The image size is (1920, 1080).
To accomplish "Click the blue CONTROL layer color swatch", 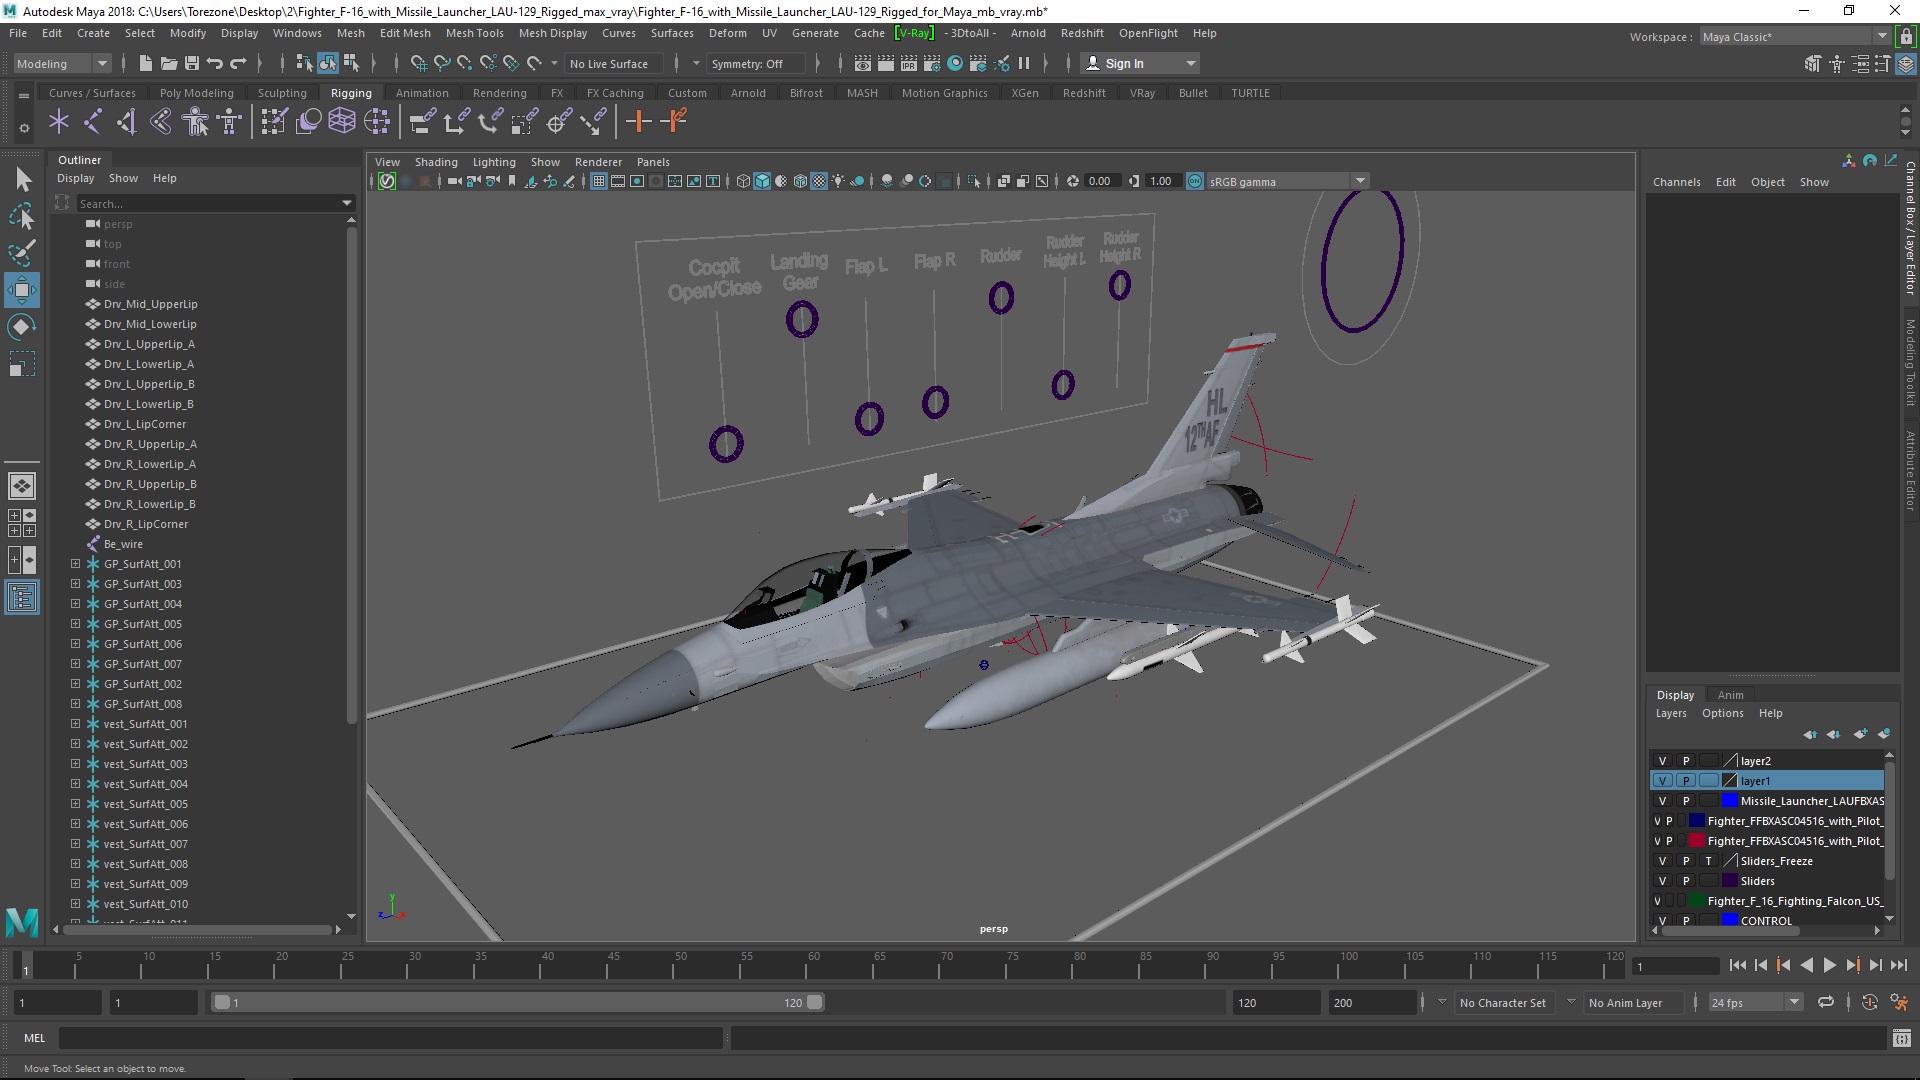I will coord(1729,920).
